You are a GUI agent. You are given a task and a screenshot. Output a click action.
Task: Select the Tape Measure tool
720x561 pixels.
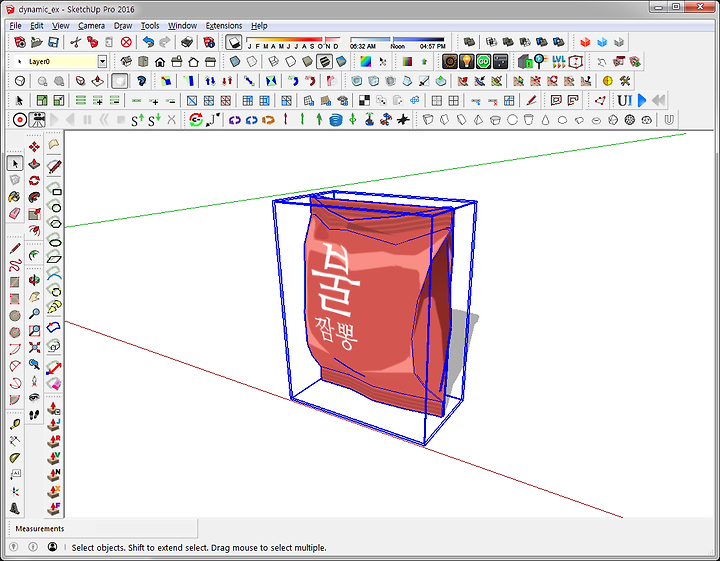click(x=15, y=424)
